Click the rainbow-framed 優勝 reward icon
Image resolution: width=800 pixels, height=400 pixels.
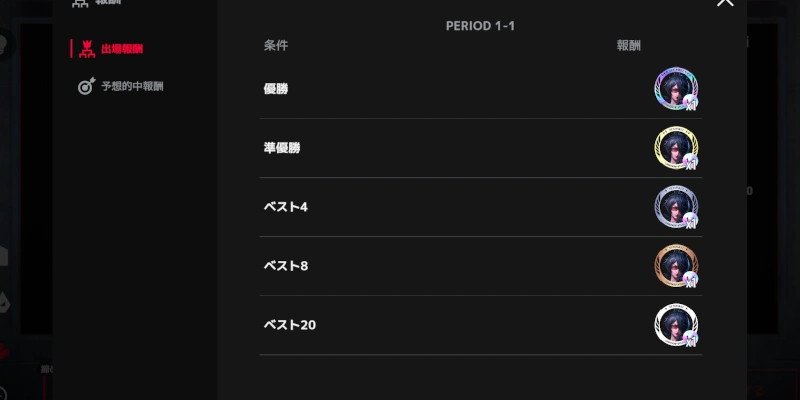pos(675,89)
